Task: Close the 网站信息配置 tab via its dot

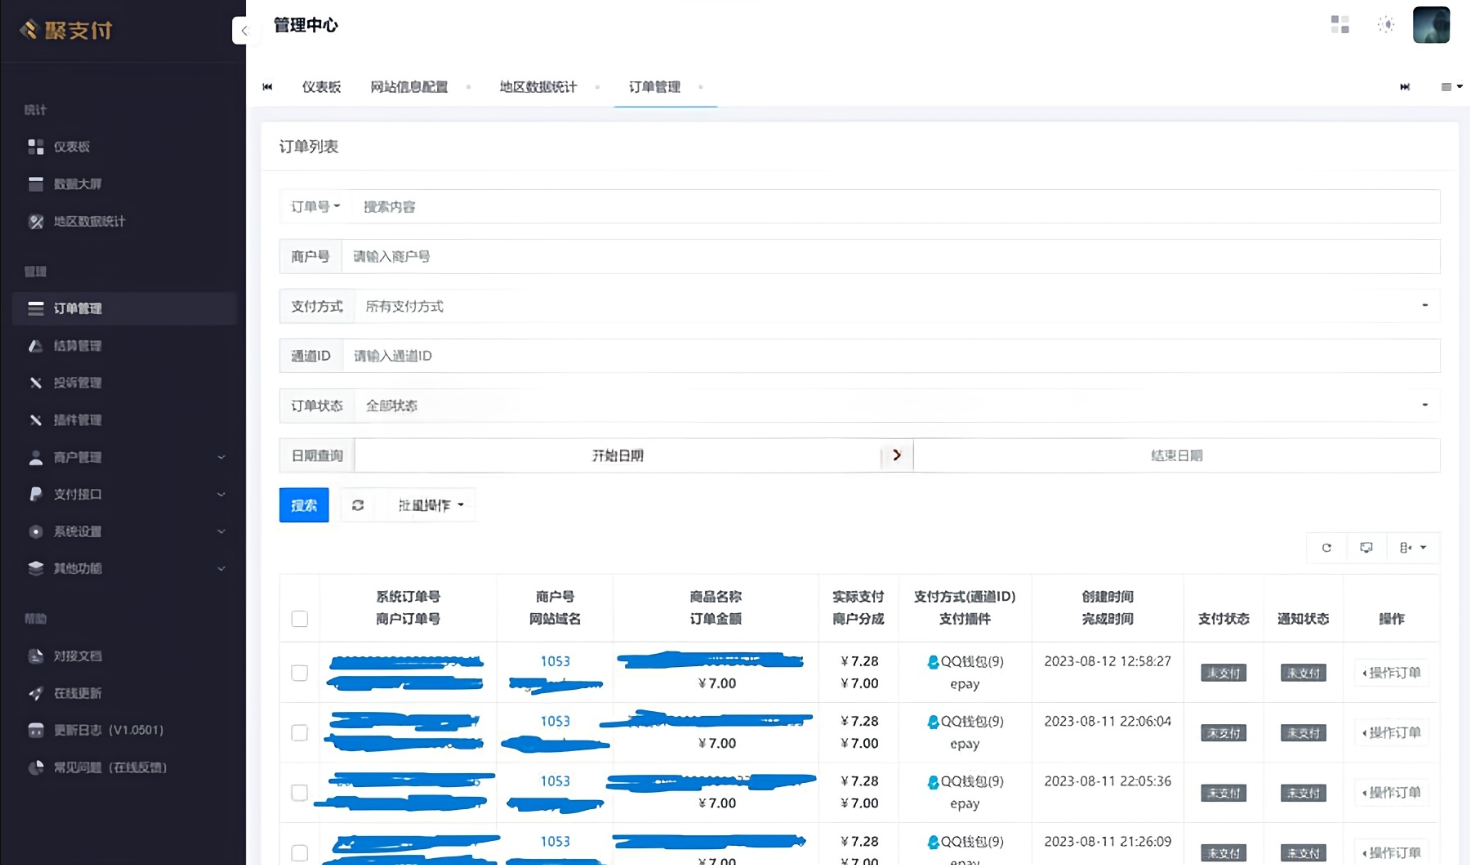Action: pos(468,87)
